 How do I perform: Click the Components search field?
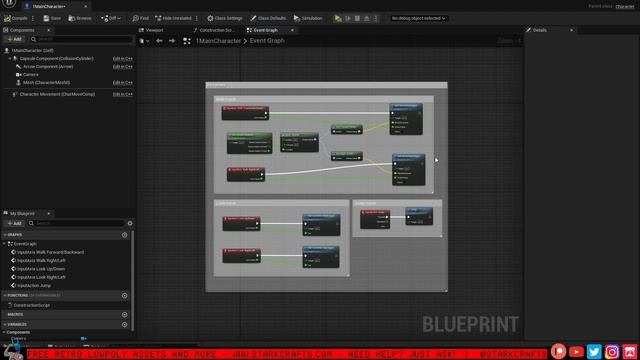pyautogui.click(x=81, y=39)
